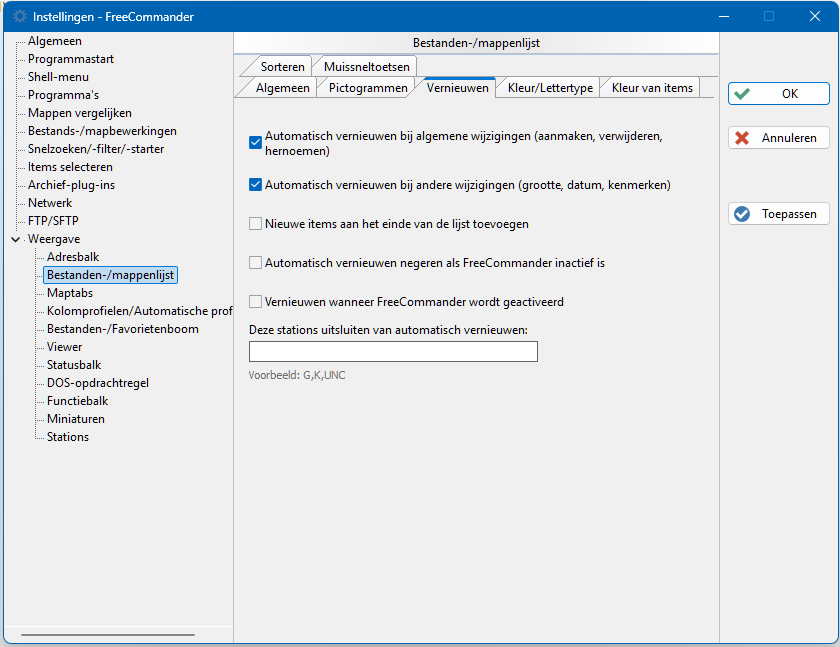840x647 pixels.
Task: Open the Pictogrammen tab
Action: pos(368,88)
